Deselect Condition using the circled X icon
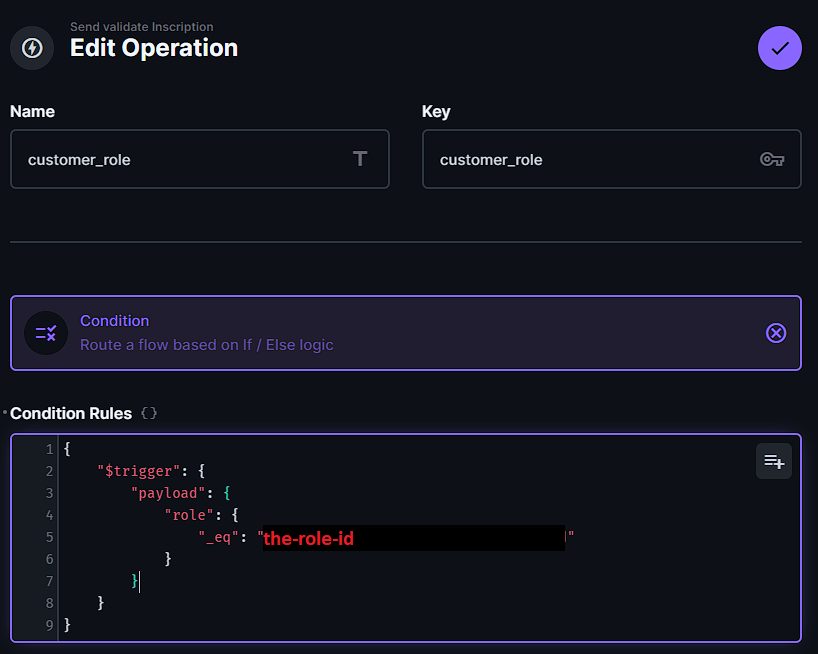The height and width of the screenshot is (654, 818). point(775,333)
